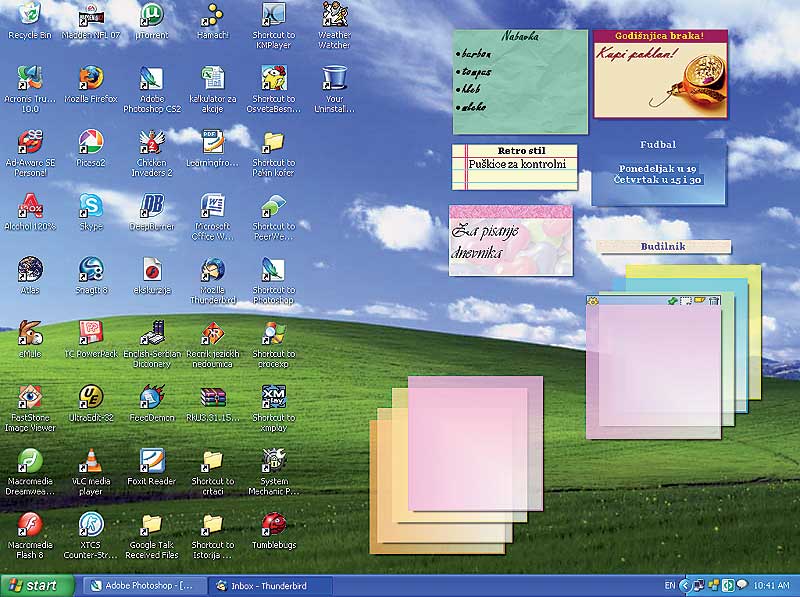
Task: Select the Godišnjica braka reminder note
Action: [660, 73]
